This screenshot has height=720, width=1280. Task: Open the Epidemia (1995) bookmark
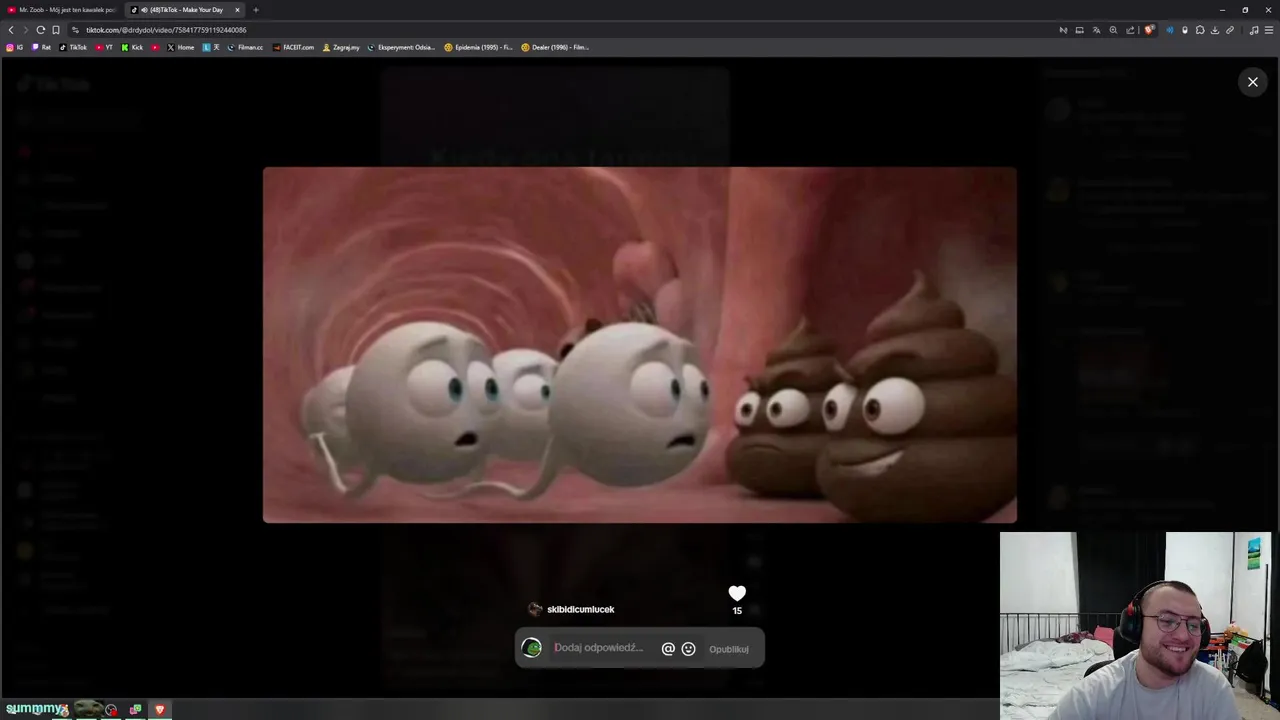478,47
